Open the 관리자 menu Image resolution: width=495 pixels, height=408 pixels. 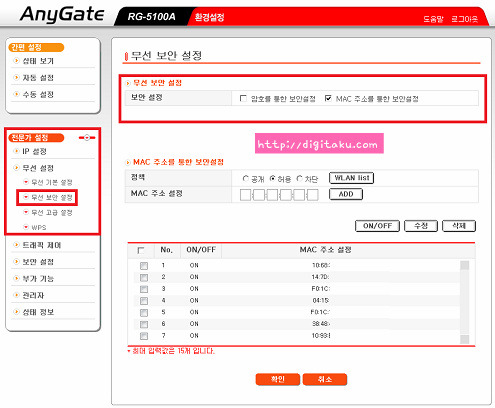click(x=33, y=295)
